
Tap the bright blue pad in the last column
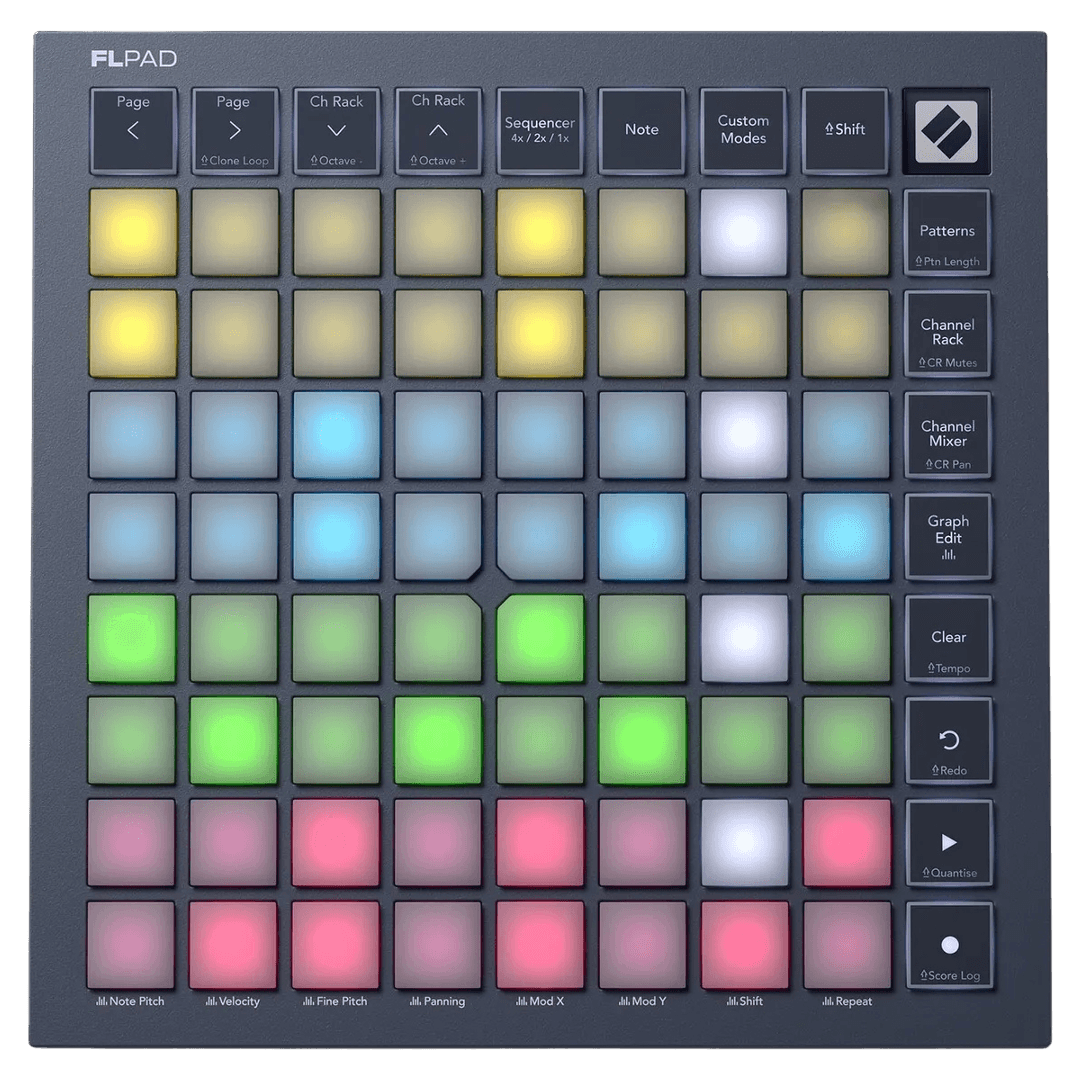click(846, 537)
